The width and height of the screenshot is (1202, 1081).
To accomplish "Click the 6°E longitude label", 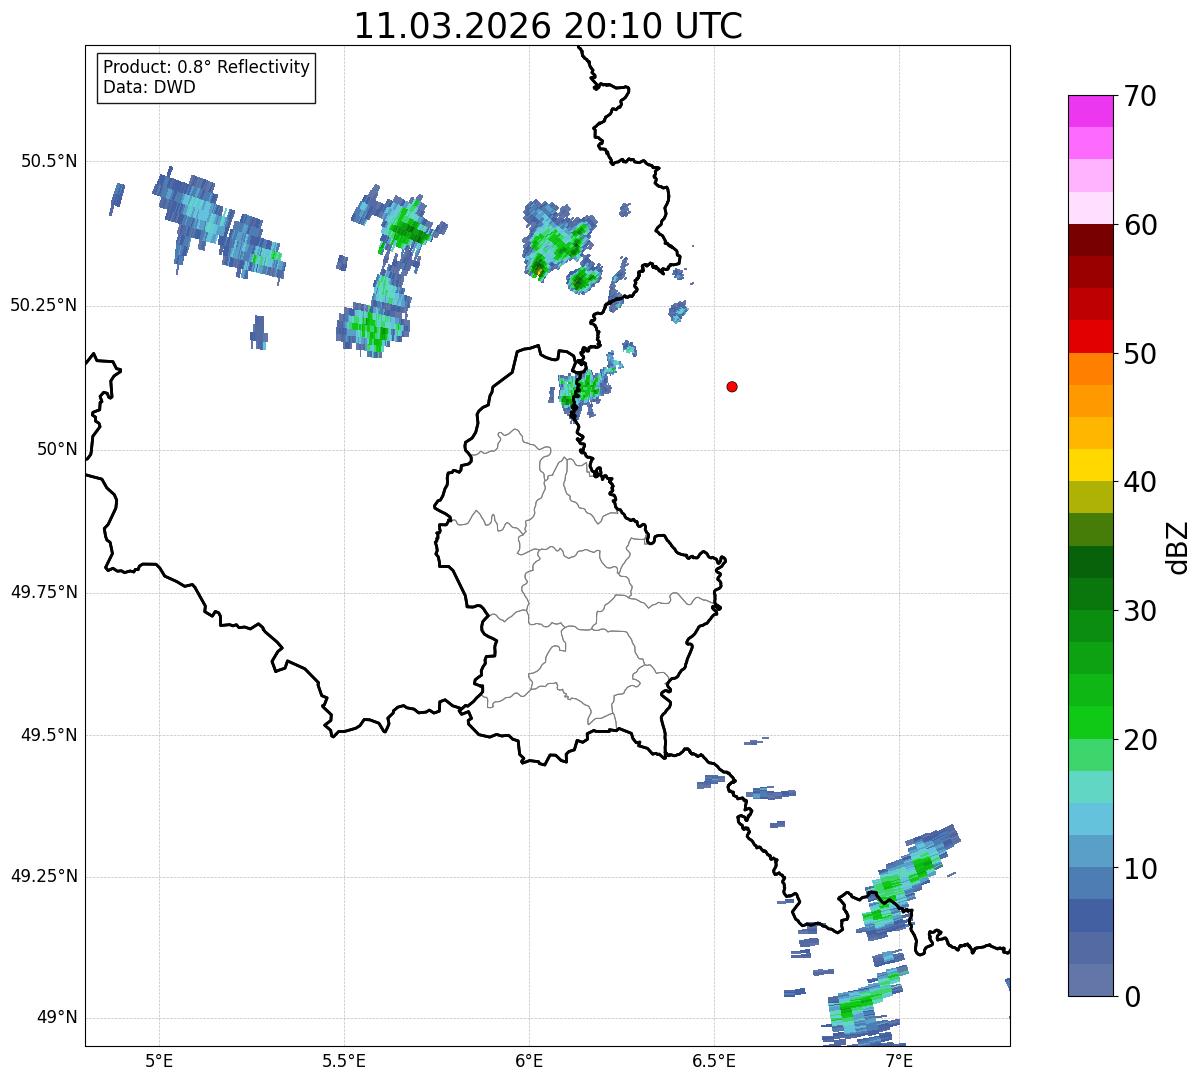I will click(x=529, y=1060).
